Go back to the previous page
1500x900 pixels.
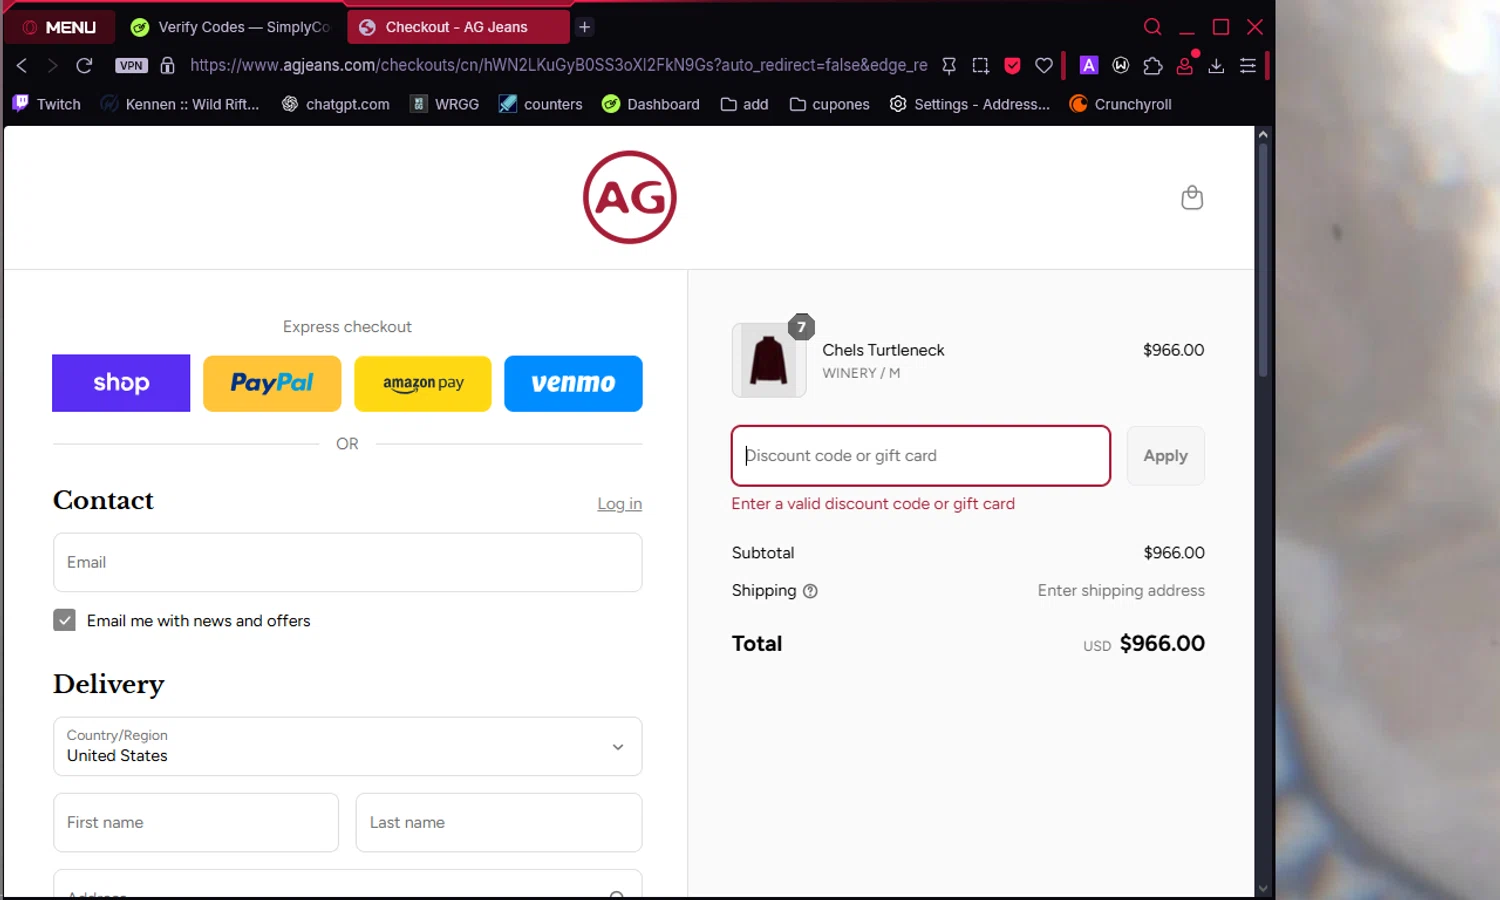[22, 65]
